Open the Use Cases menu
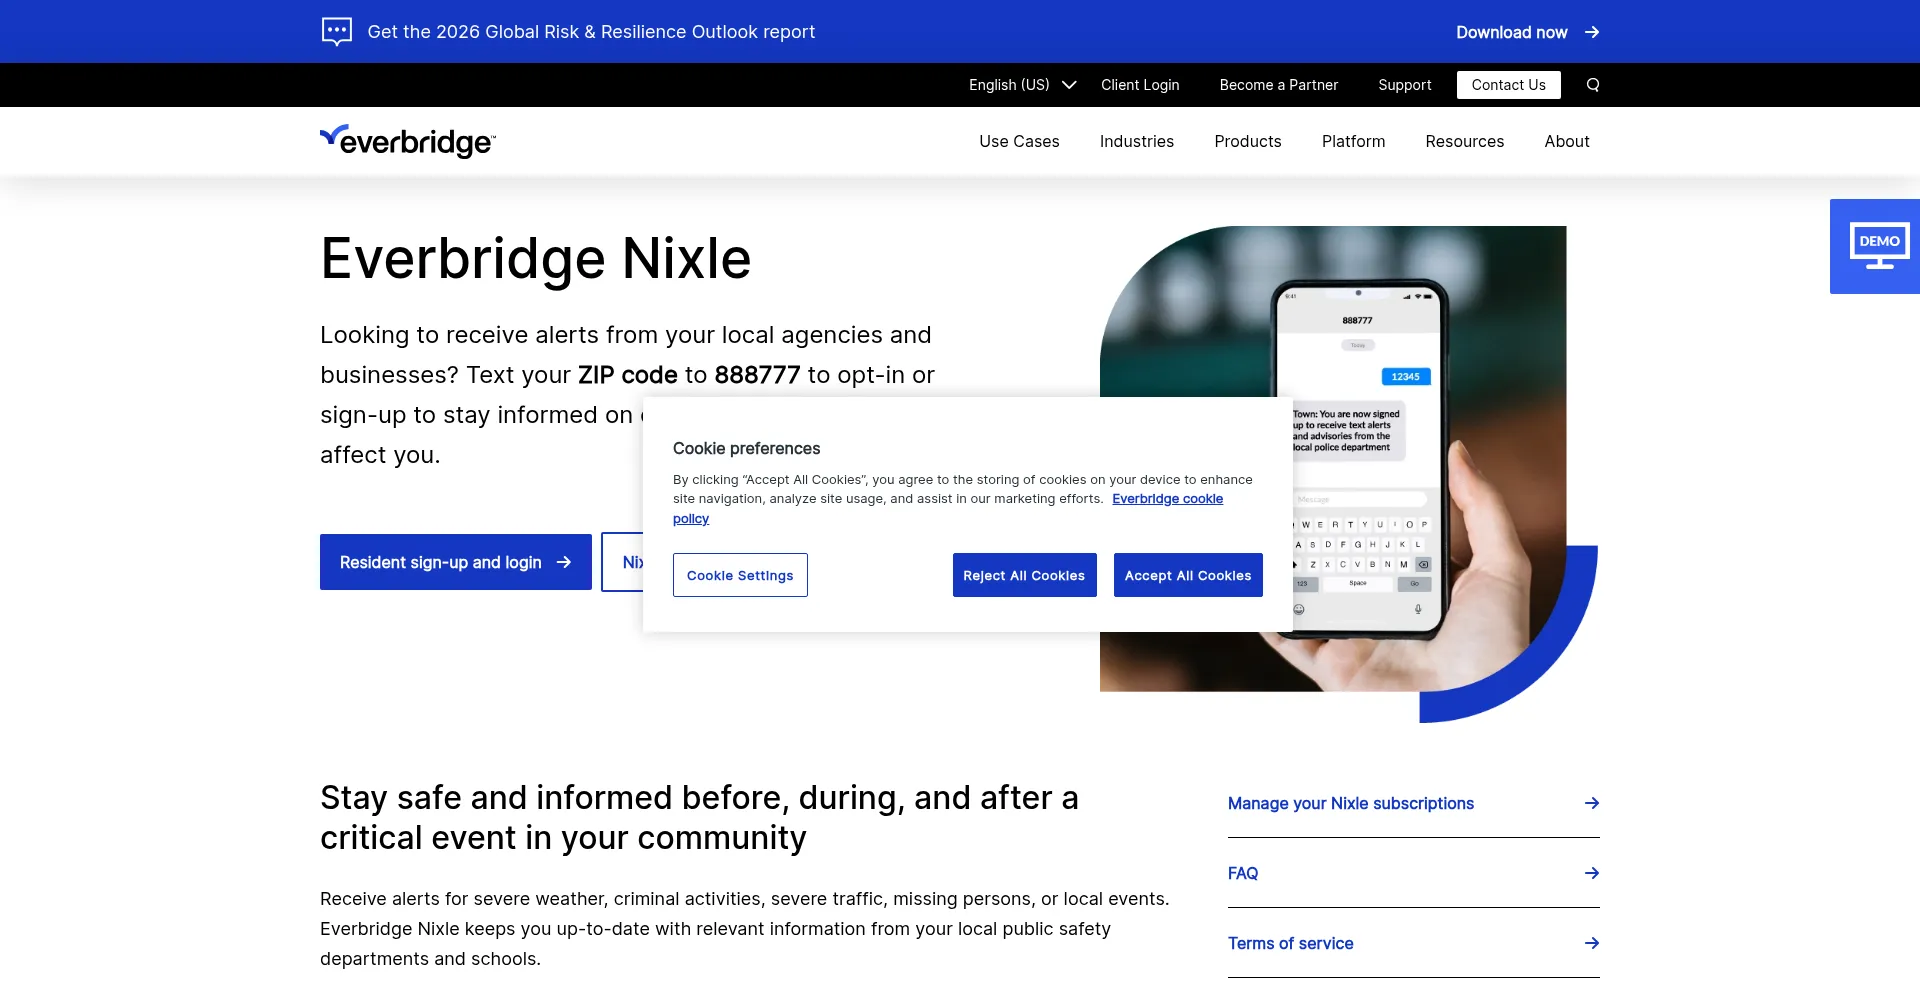The width and height of the screenshot is (1920, 993). click(1019, 141)
